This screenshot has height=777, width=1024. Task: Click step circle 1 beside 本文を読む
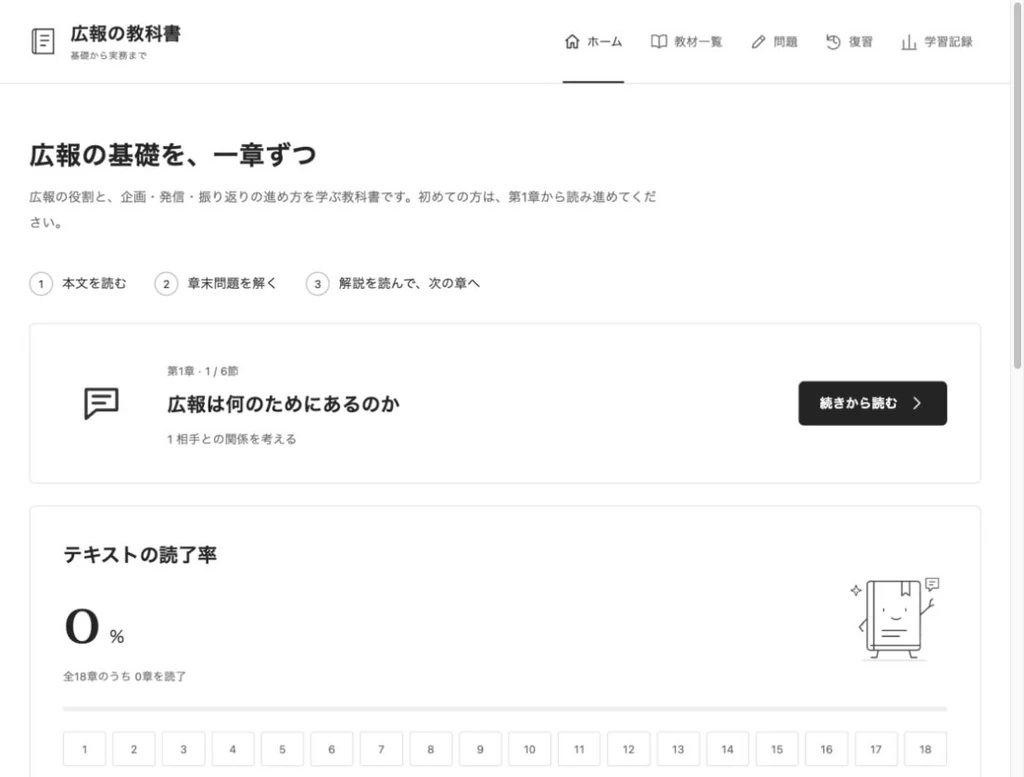(41, 284)
